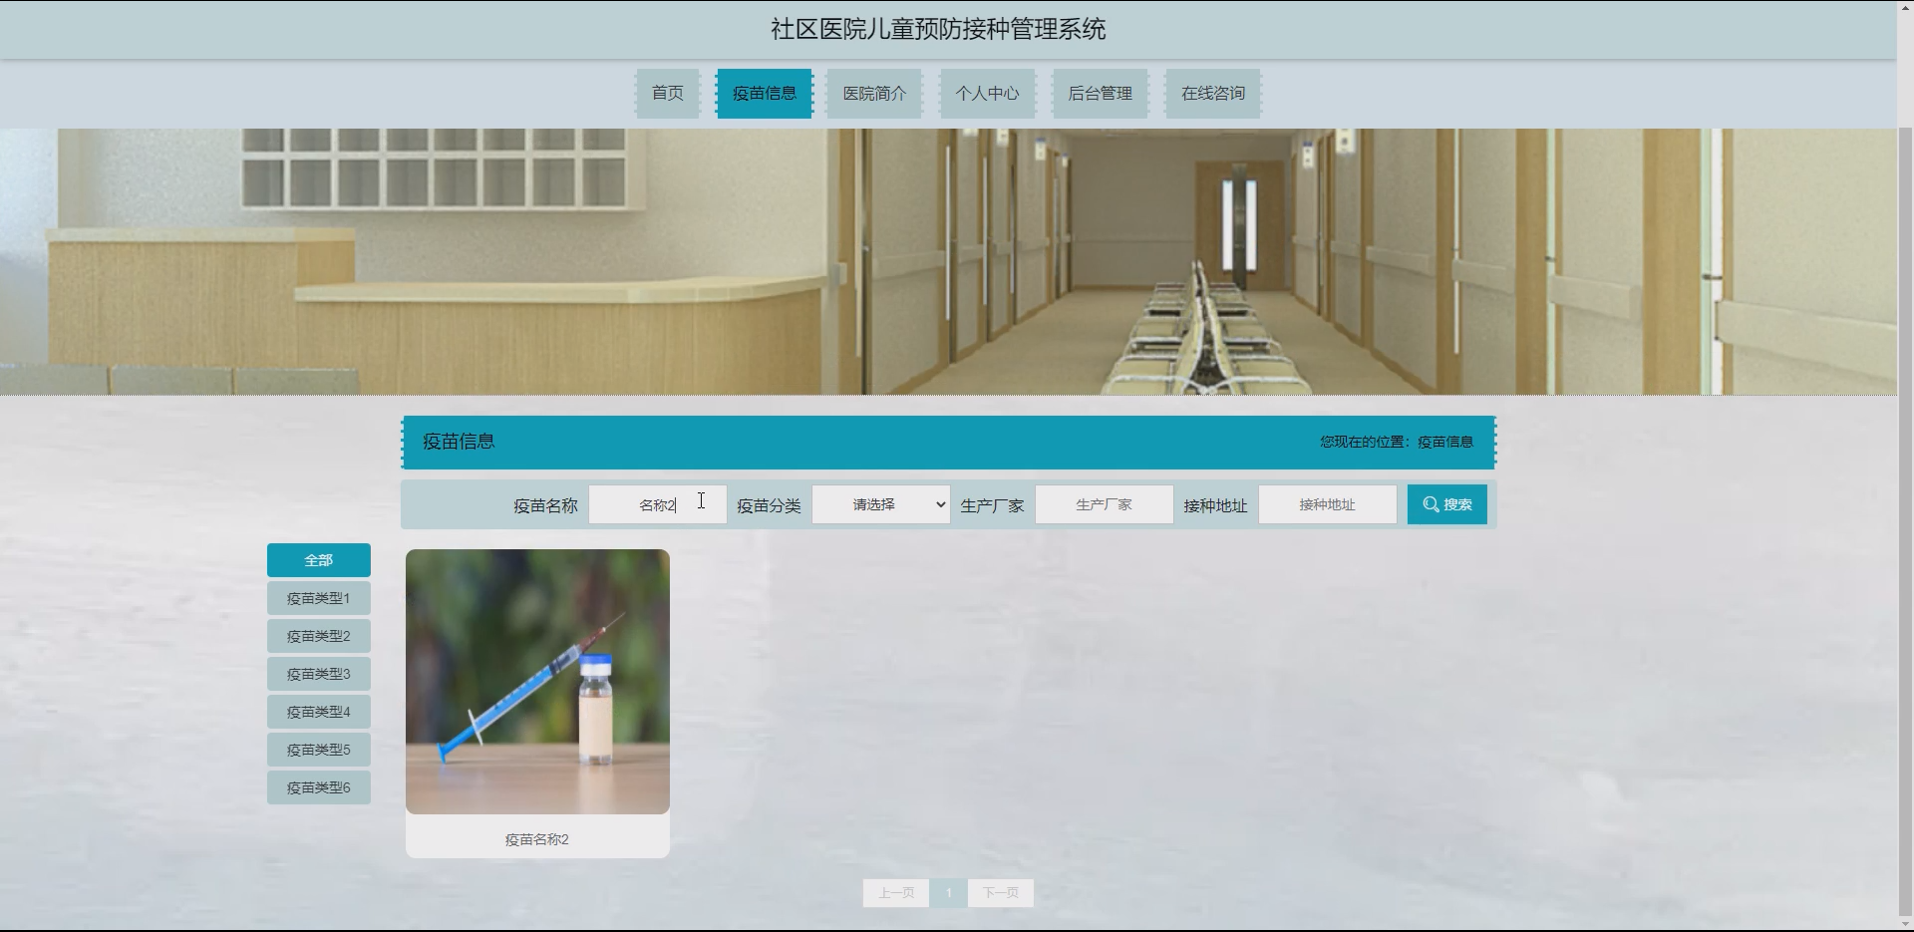1914x932 pixels.
Task: Click the 疫苗信息 section heading
Action: click(x=459, y=442)
